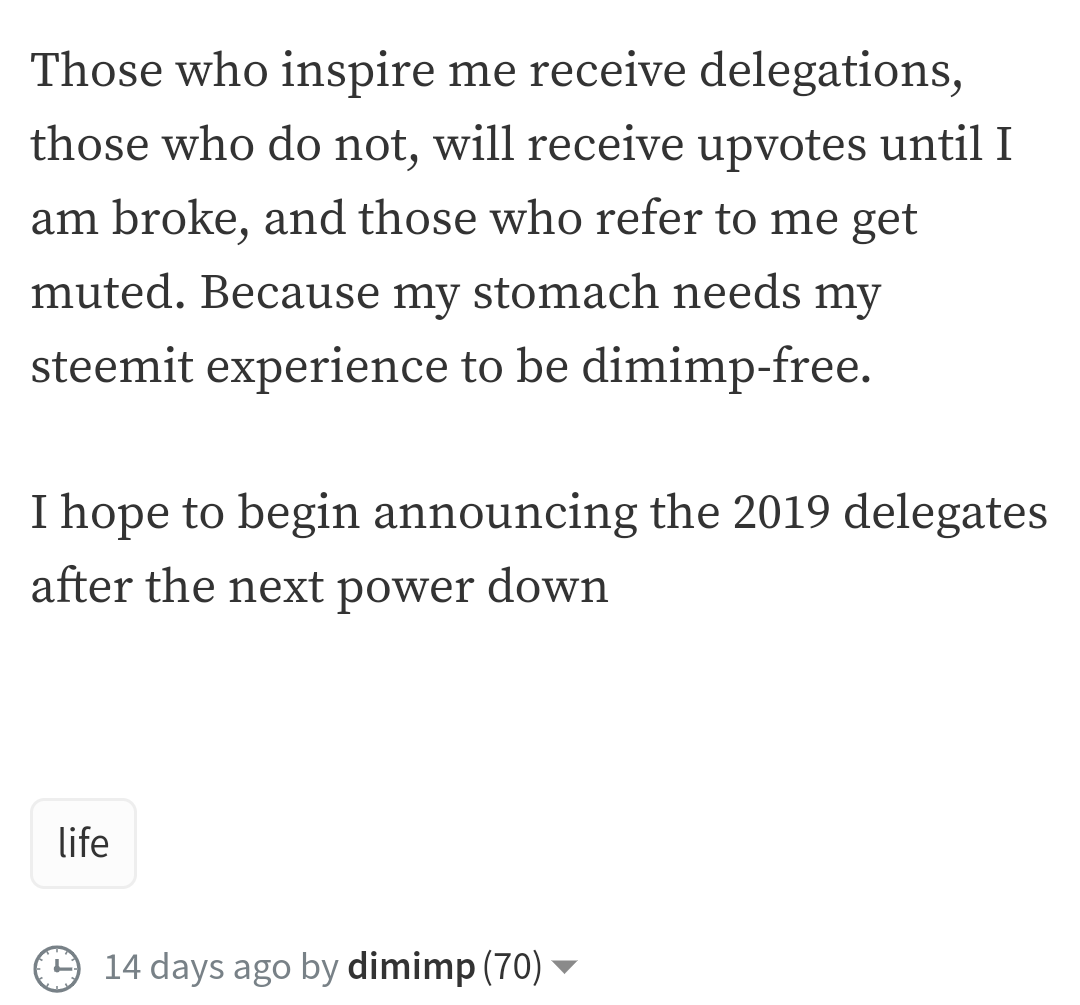
Task: Click the word "stomach" in the post
Action: 565,292
